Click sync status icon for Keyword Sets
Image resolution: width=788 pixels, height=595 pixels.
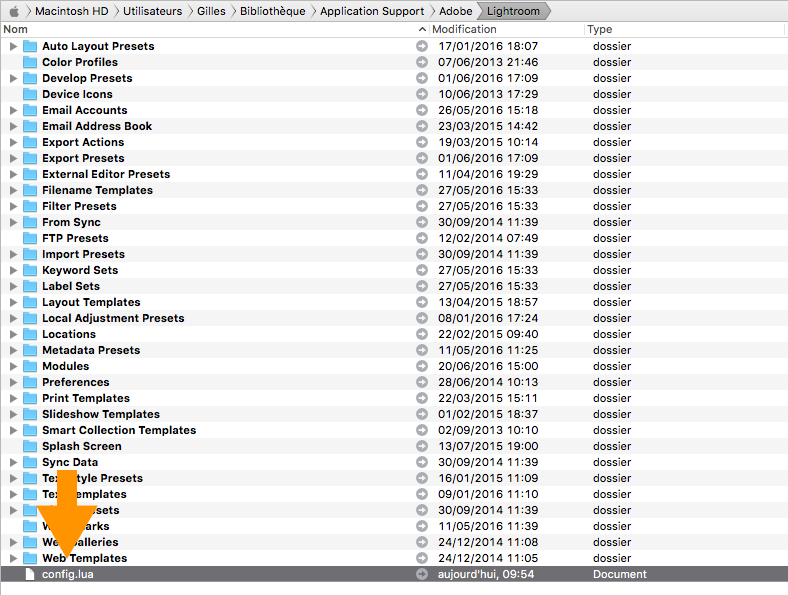point(422,270)
